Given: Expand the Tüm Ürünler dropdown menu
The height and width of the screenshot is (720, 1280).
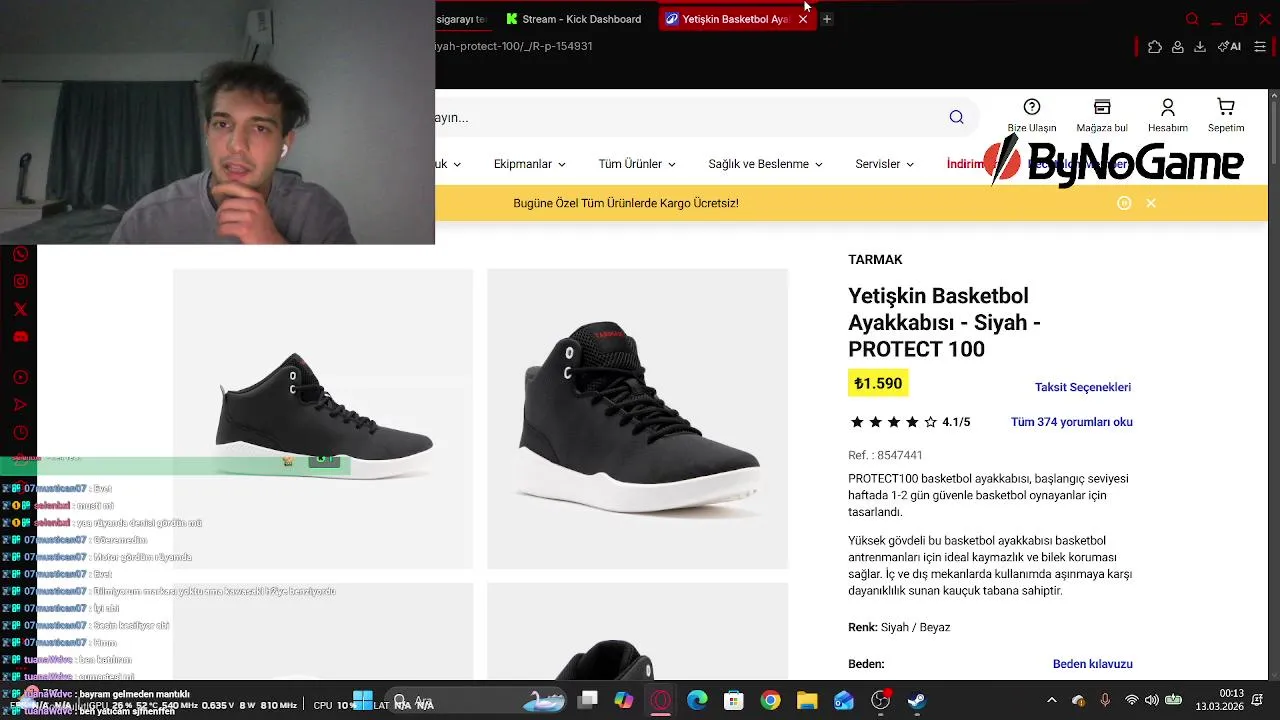Looking at the screenshot, I should point(637,164).
